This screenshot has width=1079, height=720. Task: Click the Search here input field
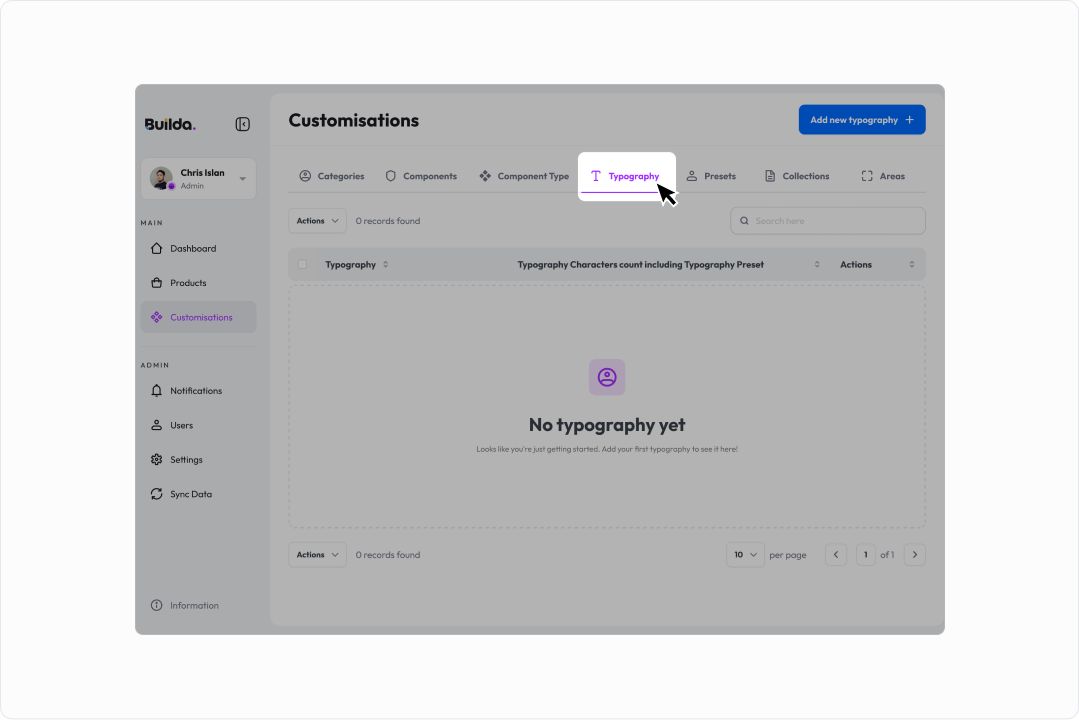click(x=828, y=221)
